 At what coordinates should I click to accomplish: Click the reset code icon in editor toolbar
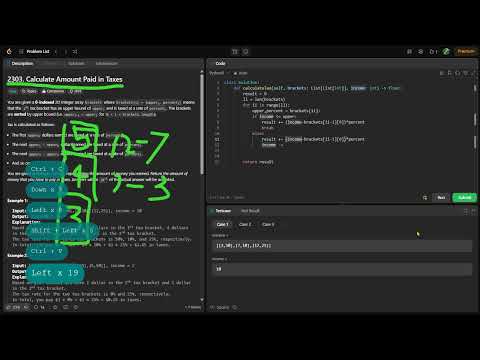[x=466, y=73]
